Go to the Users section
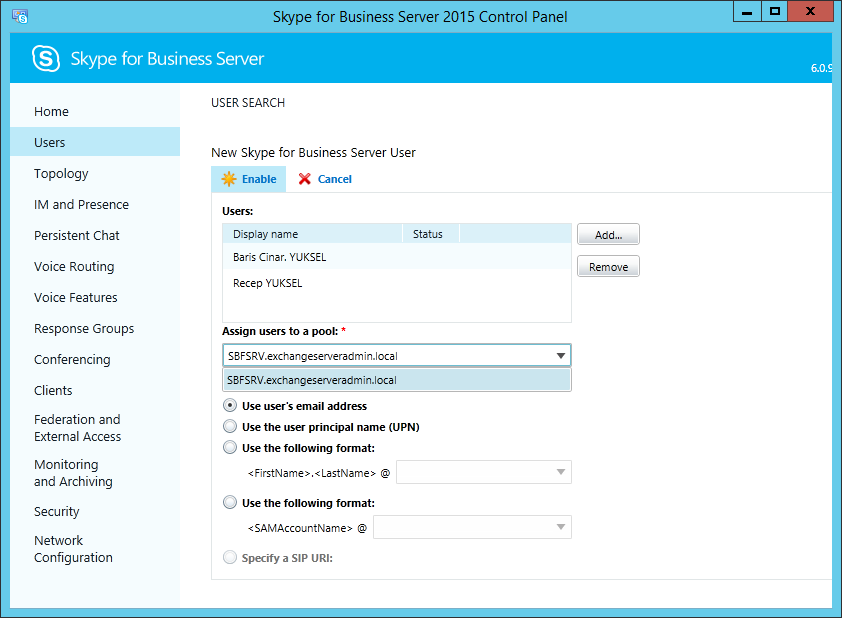 click(95, 142)
